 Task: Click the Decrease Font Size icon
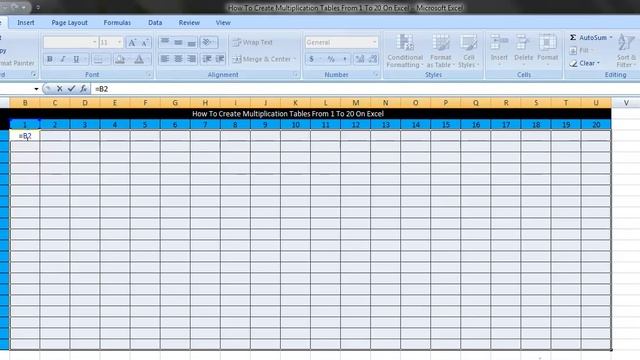click(145, 42)
